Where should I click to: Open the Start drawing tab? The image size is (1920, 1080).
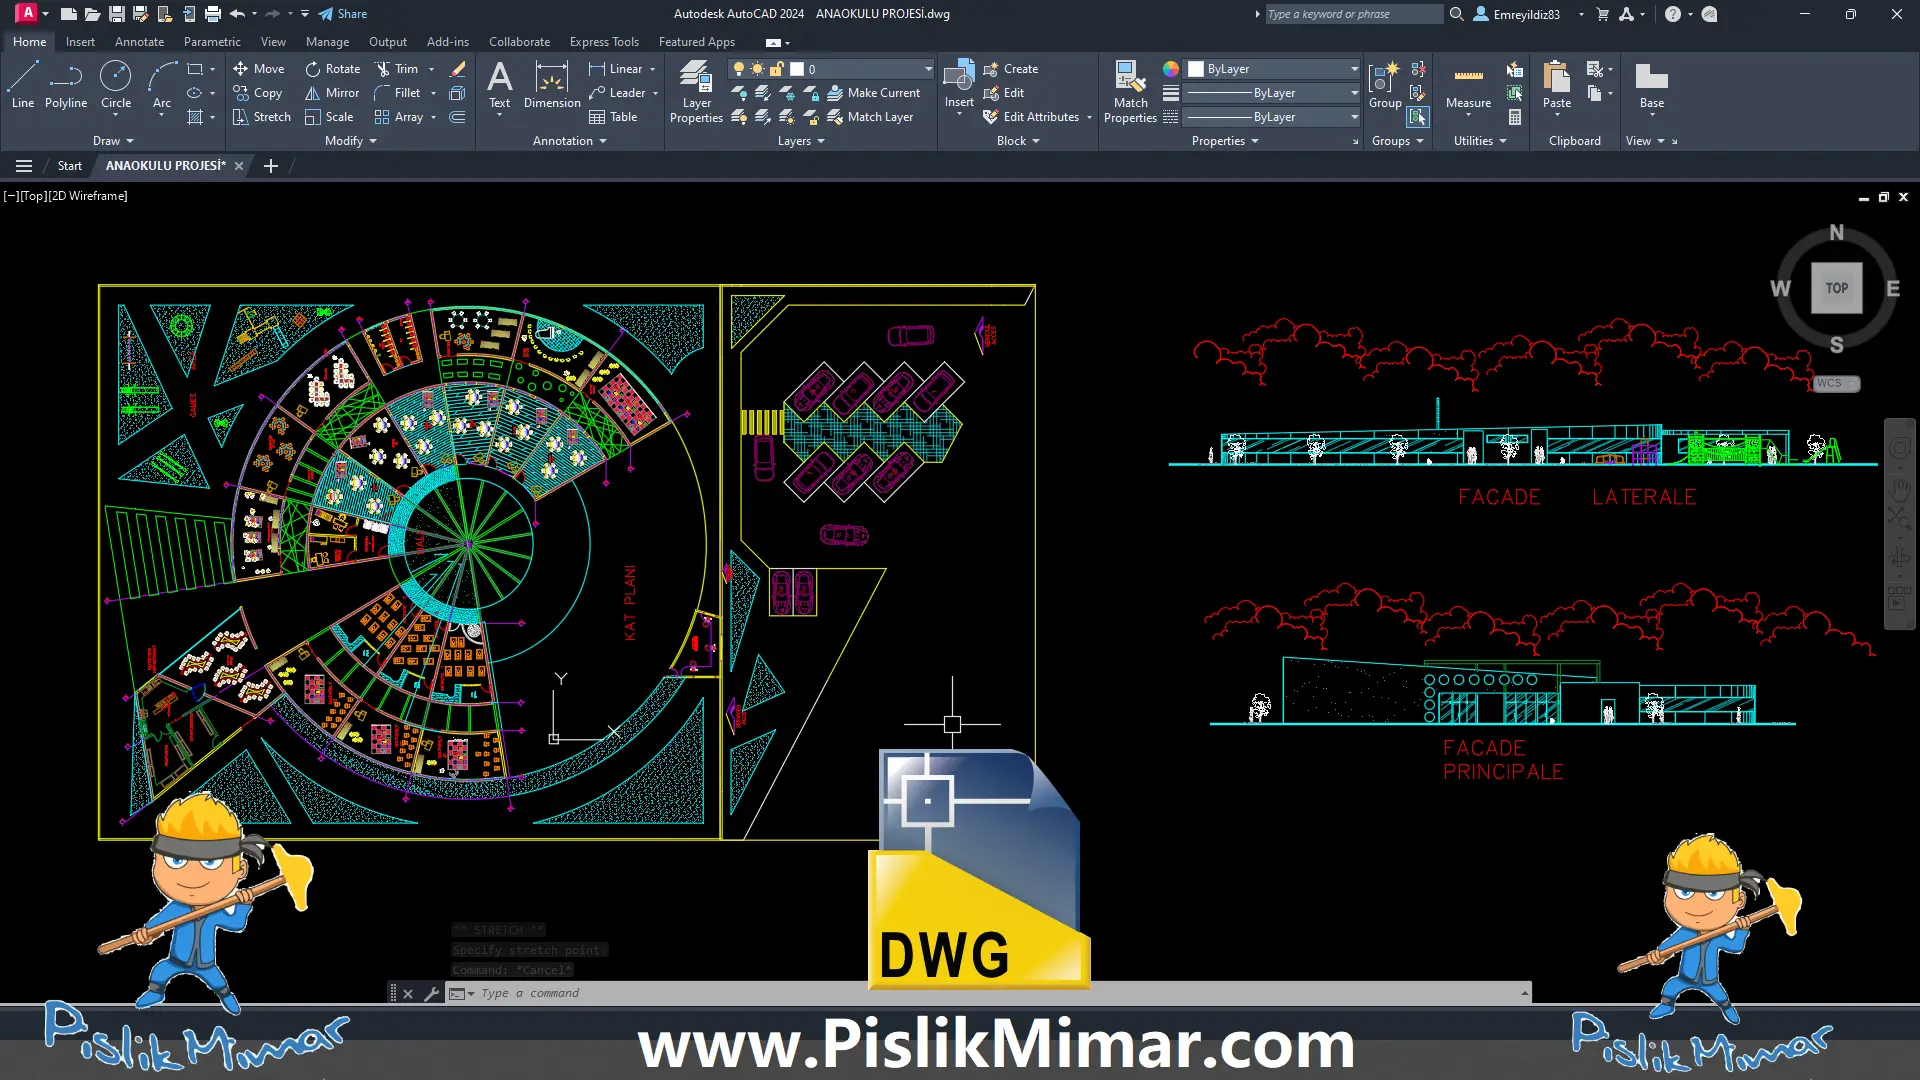pos(69,166)
